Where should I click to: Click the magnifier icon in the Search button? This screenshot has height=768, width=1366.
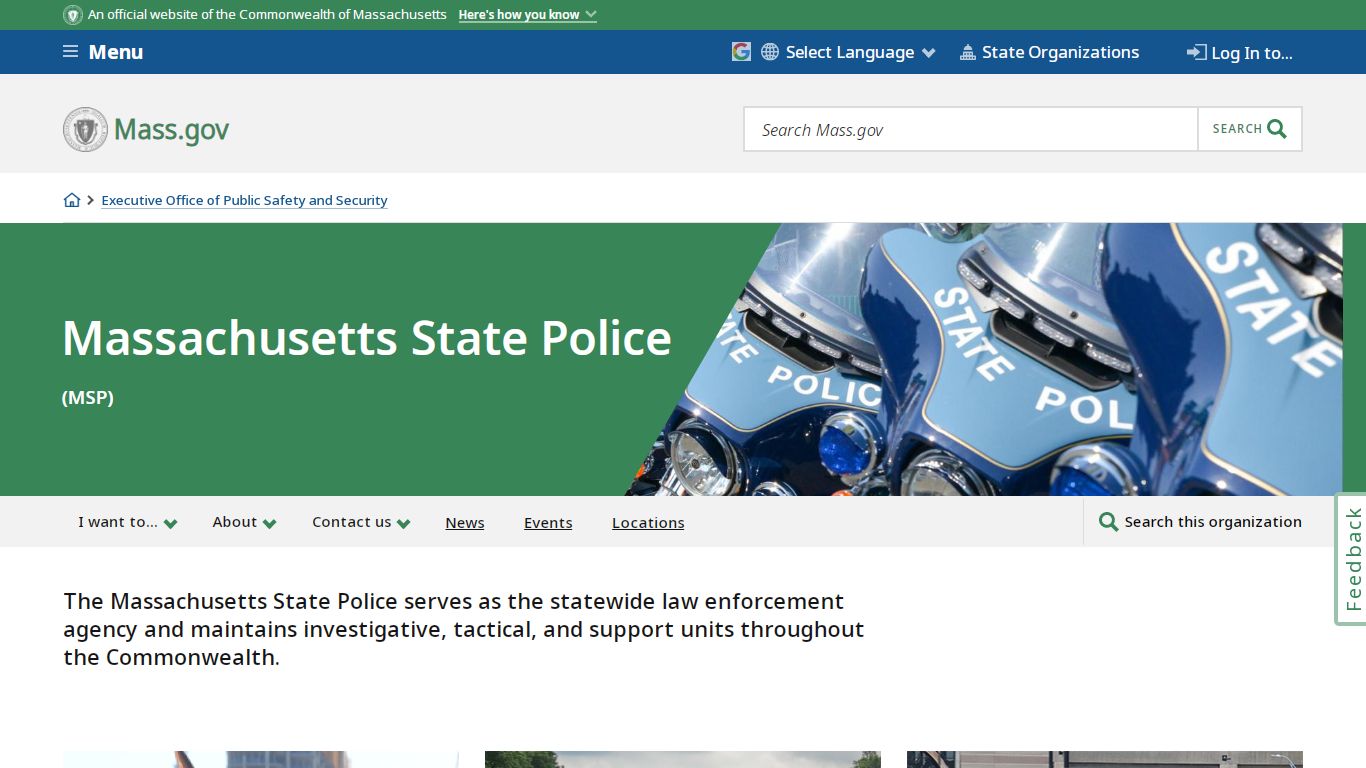(x=1277, y=129)
